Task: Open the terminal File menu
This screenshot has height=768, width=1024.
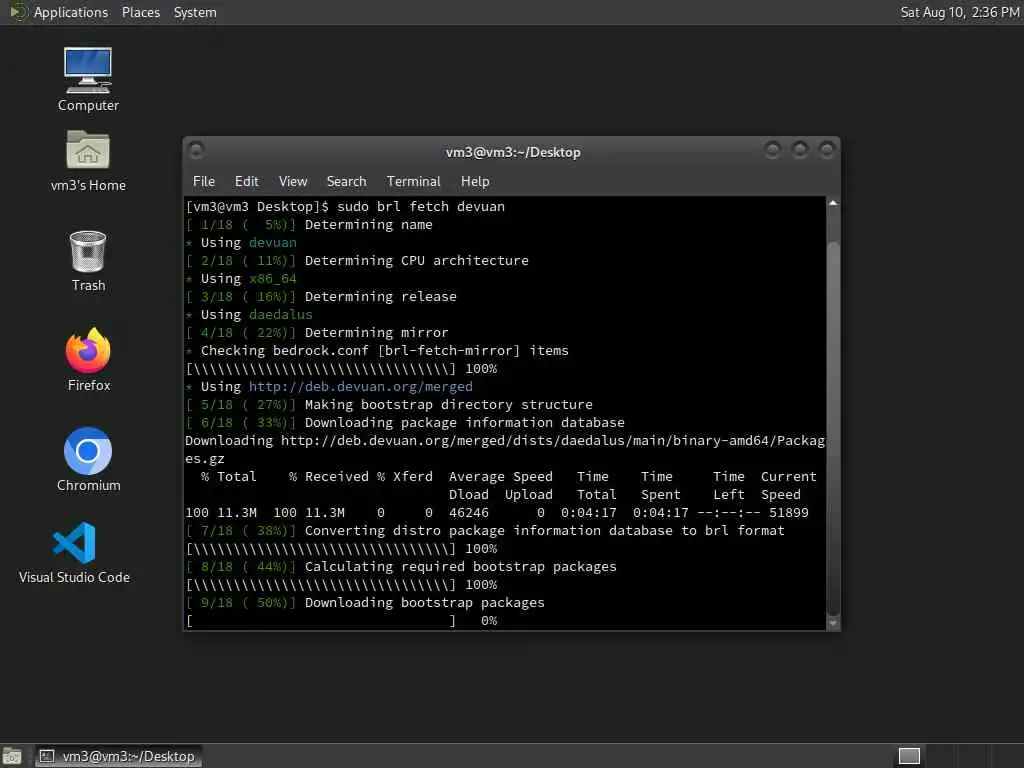Action: point(204,182)
